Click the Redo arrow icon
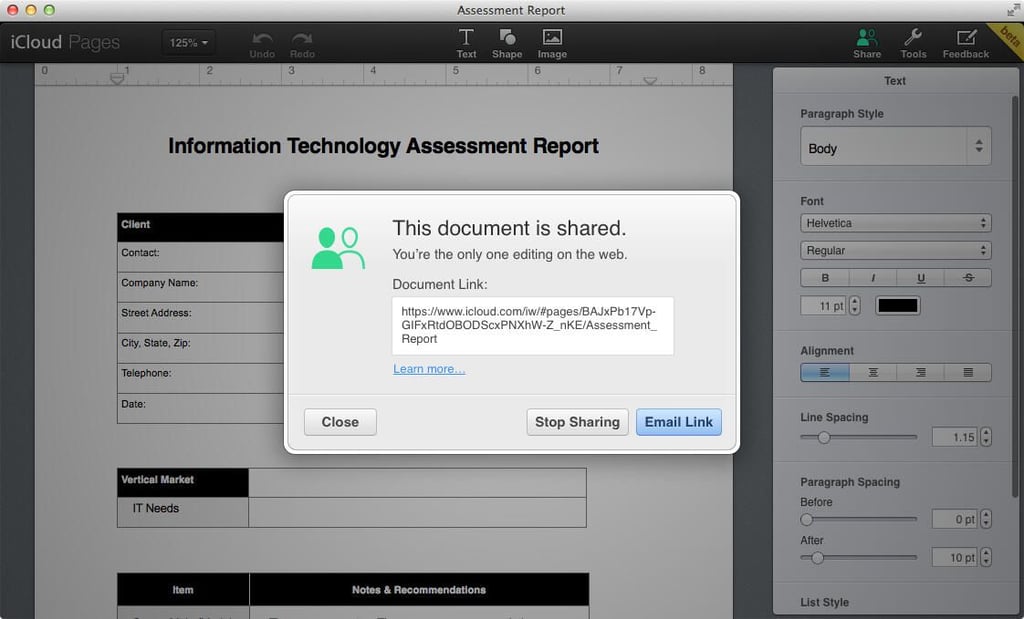The image size is (1024, 619). [302, 39]
